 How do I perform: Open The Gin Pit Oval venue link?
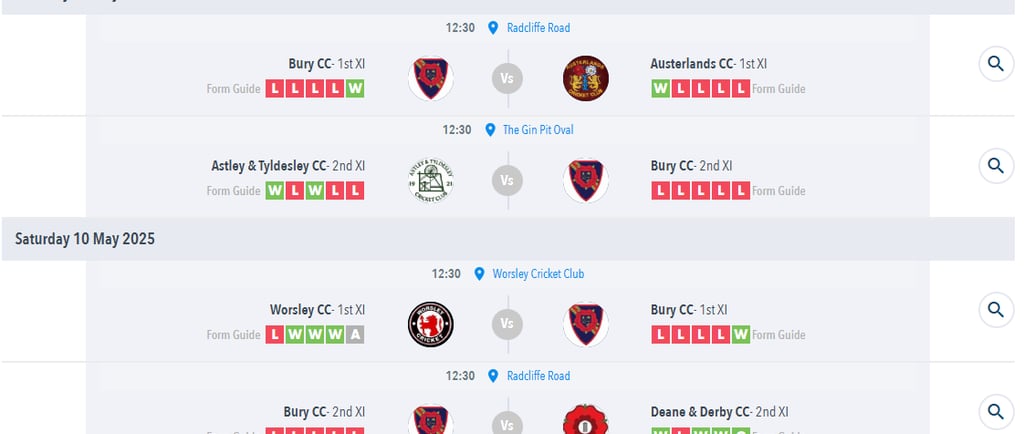(538, 130)
